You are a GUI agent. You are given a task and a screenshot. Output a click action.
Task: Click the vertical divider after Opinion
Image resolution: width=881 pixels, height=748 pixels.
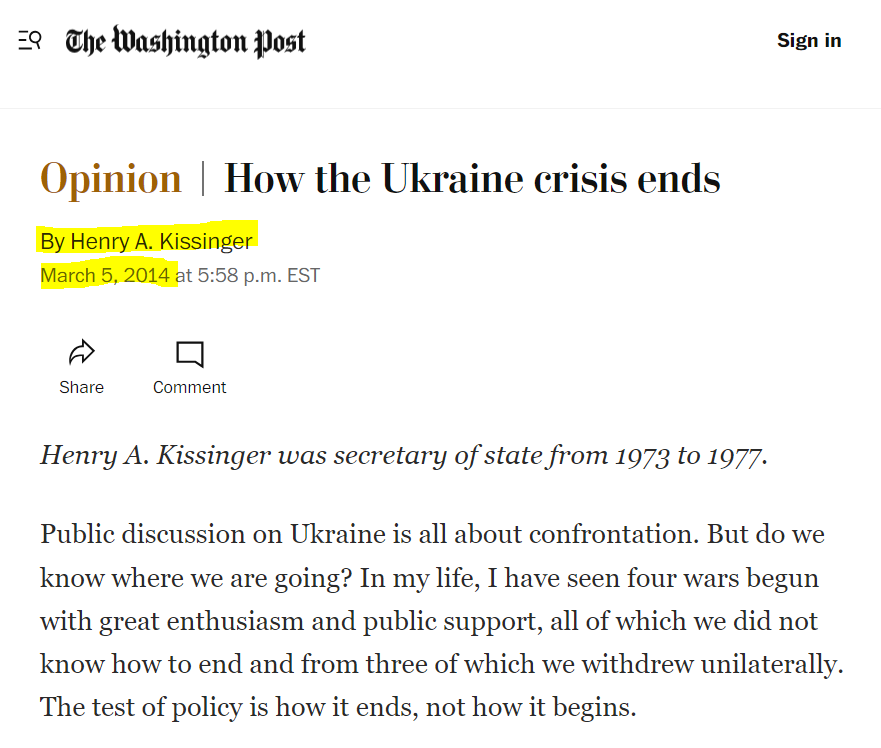pyautogui.click(x=203, y=180)
